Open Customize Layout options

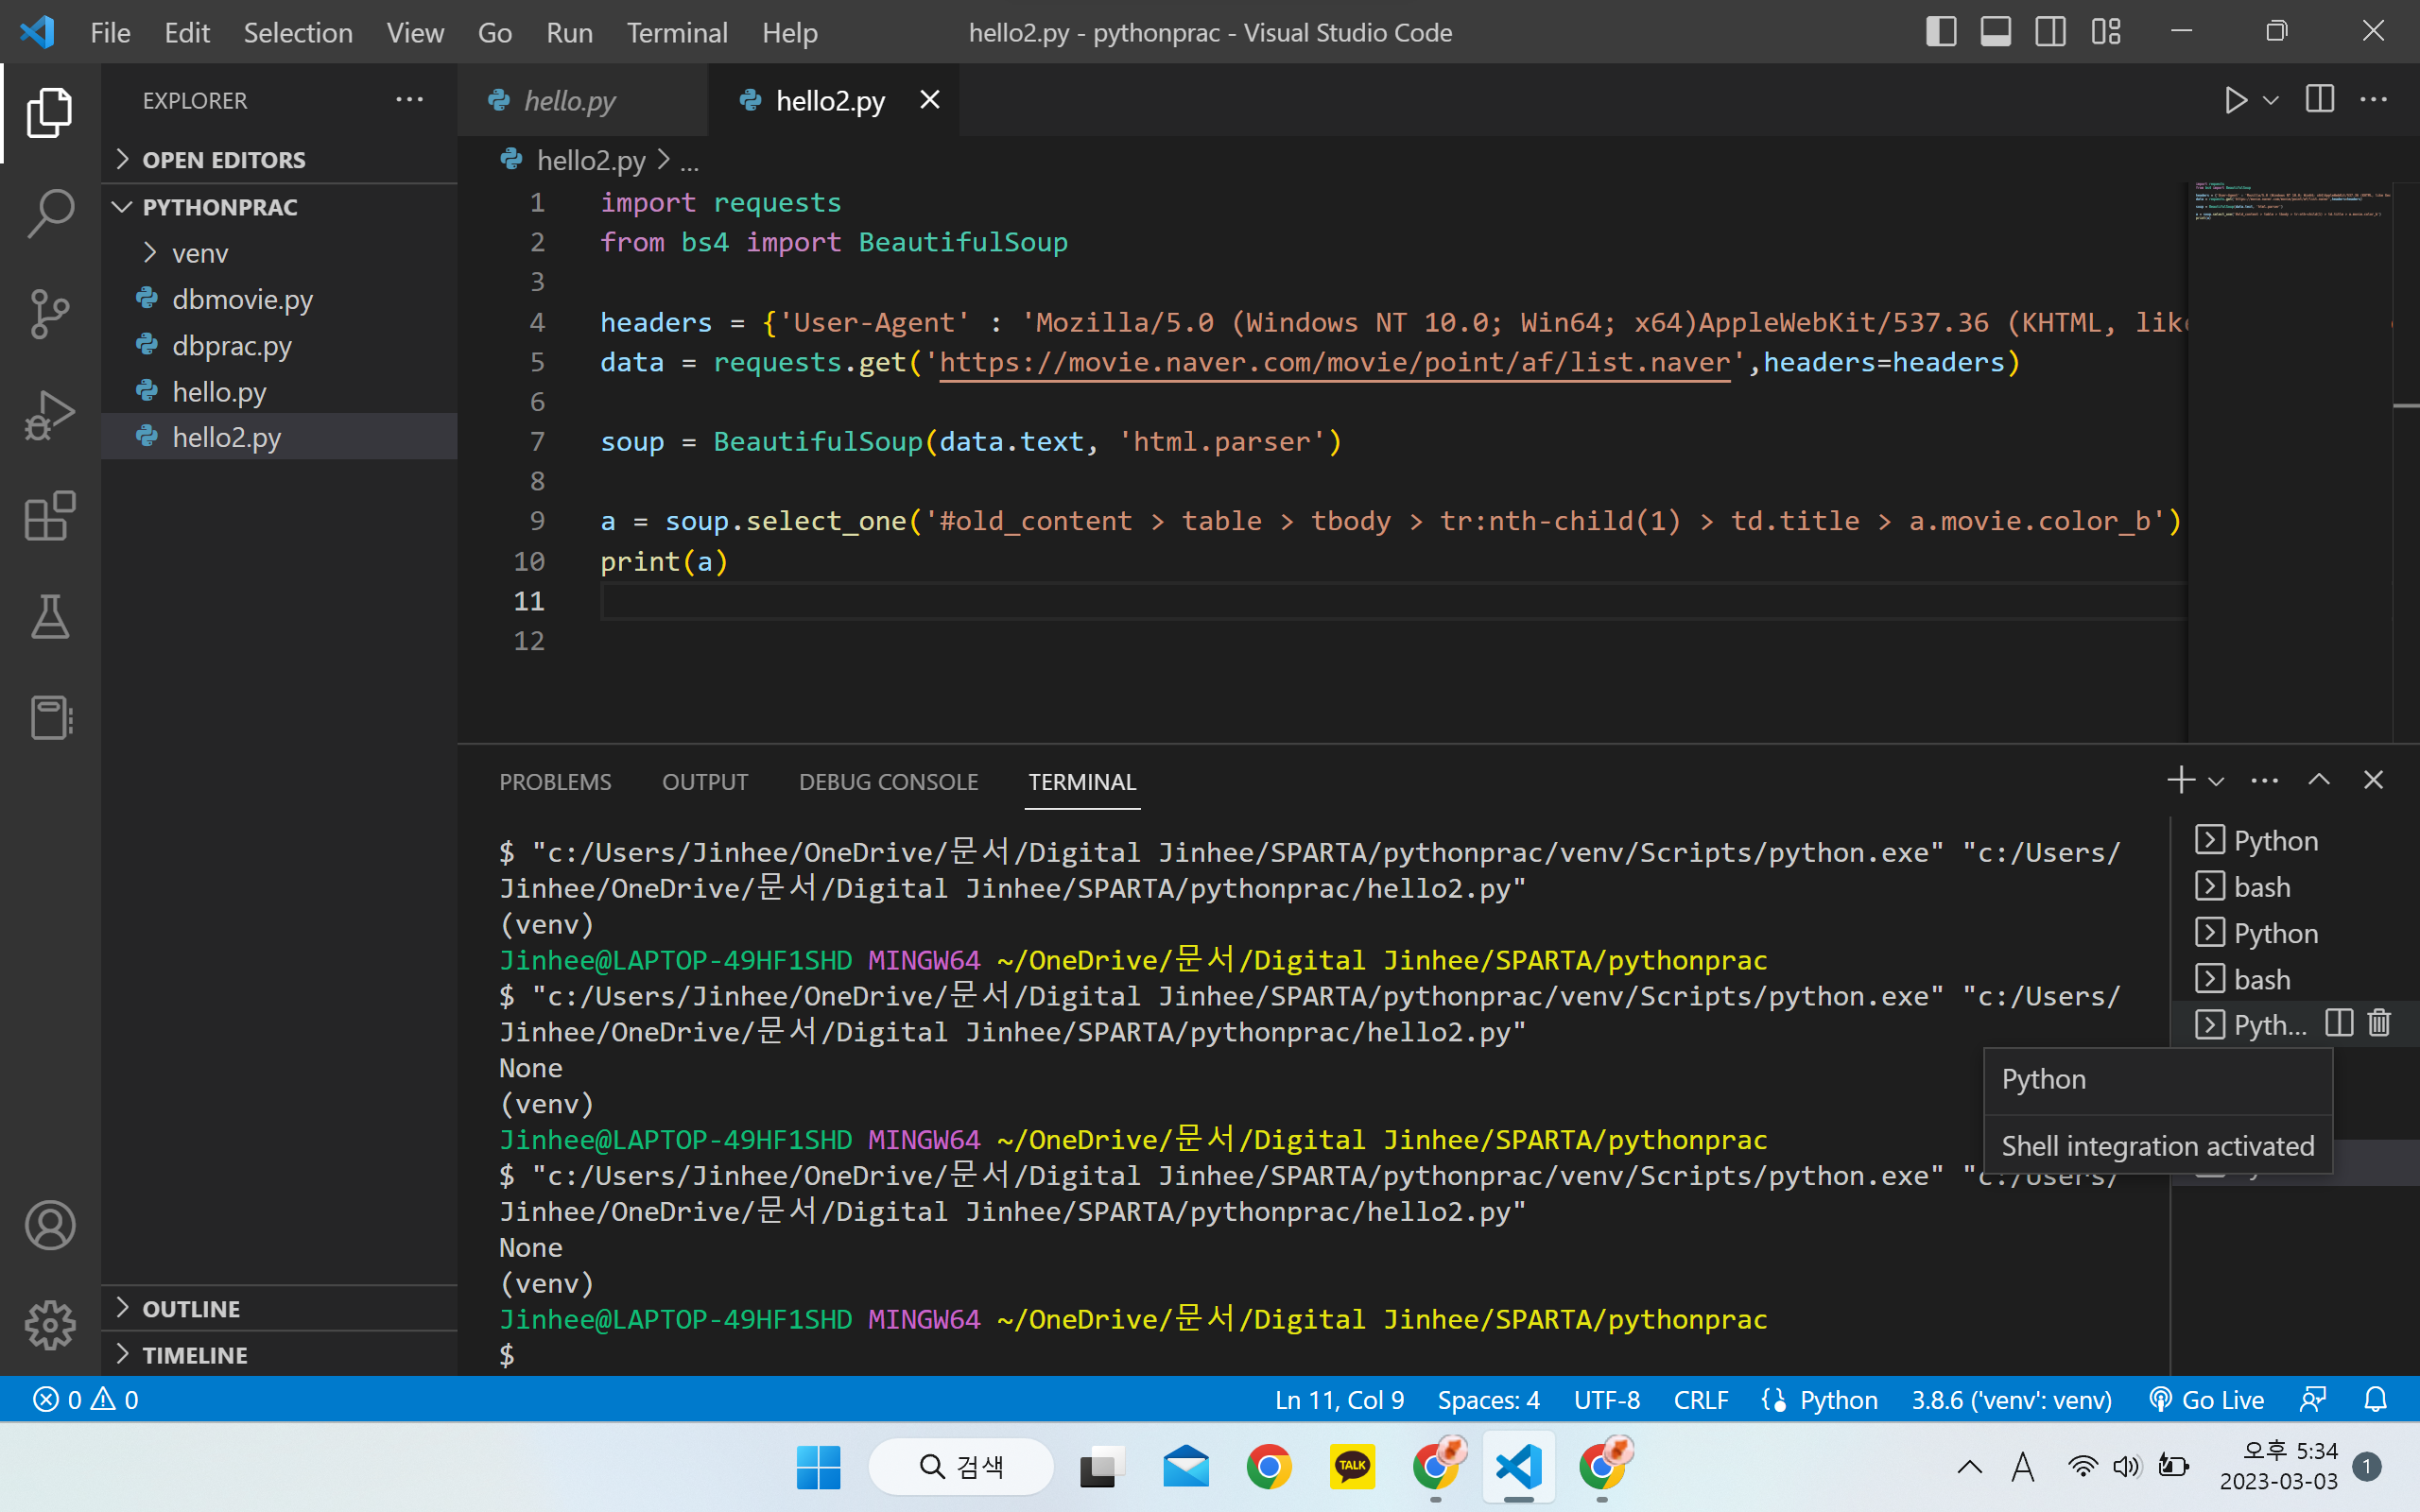2106,32
